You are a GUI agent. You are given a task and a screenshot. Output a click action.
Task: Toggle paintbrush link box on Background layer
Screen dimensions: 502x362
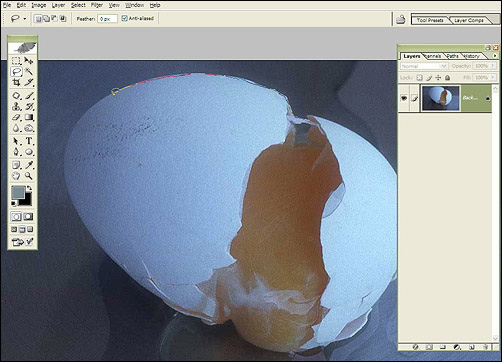click(x=414, y=98)
